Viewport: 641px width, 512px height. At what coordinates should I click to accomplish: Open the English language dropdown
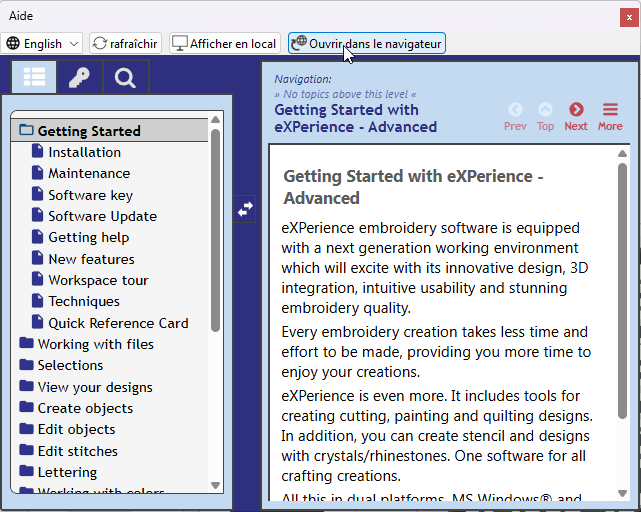click(44, 43)
